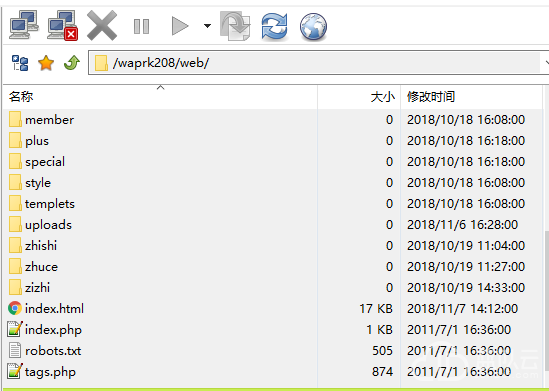This screenshot has width=549, height=391.
Task: Click the date 2018/10/19 11:04:00
Action: coord(466,246)
